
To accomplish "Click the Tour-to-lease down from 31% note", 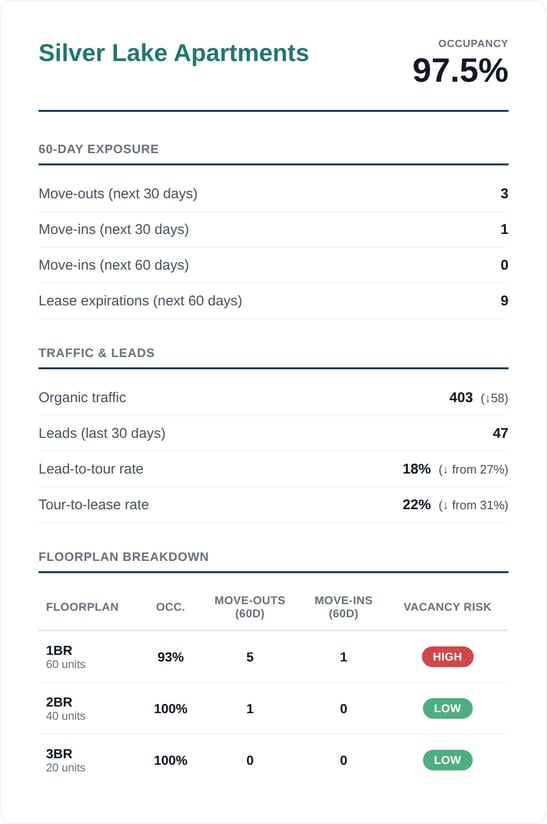I will pyautogui.click(x=473, y=506).
